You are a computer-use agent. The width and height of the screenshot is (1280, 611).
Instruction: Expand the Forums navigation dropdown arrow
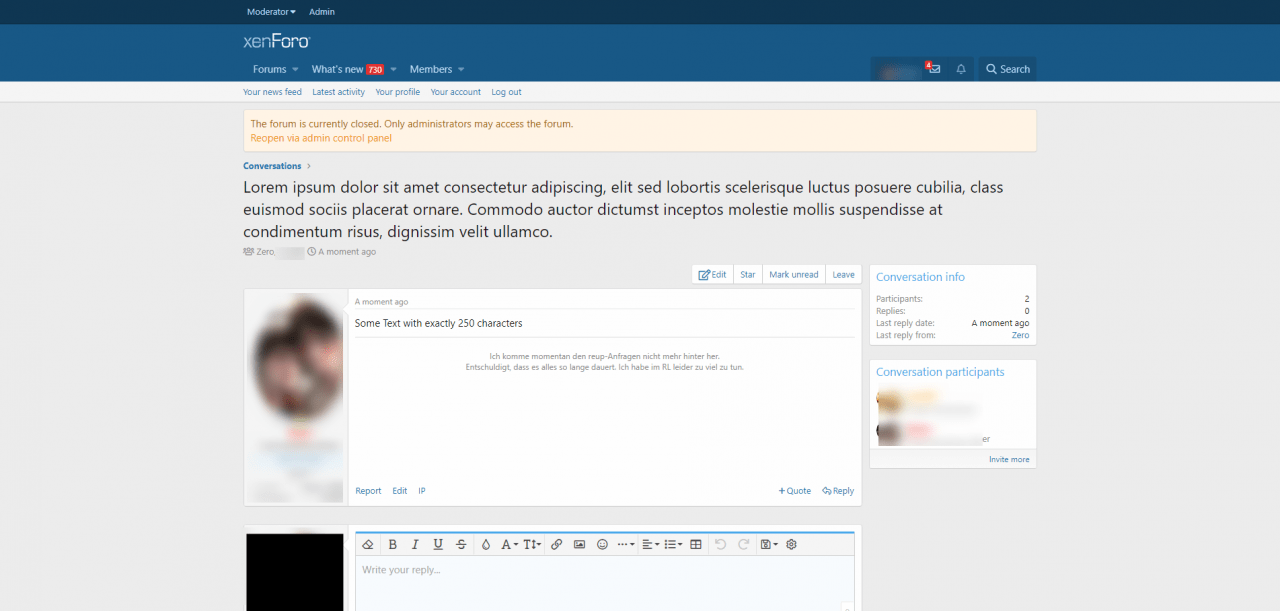(x=296, y=70)
